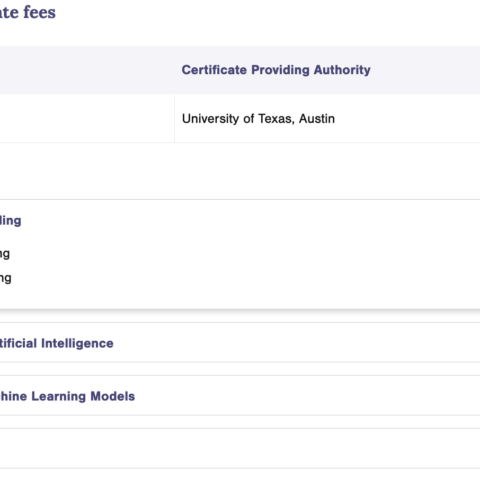The width and height of the screenshot is (480, 480).
Task: Click the word "Authority" in the table header
Action: (x=342, y=70)
